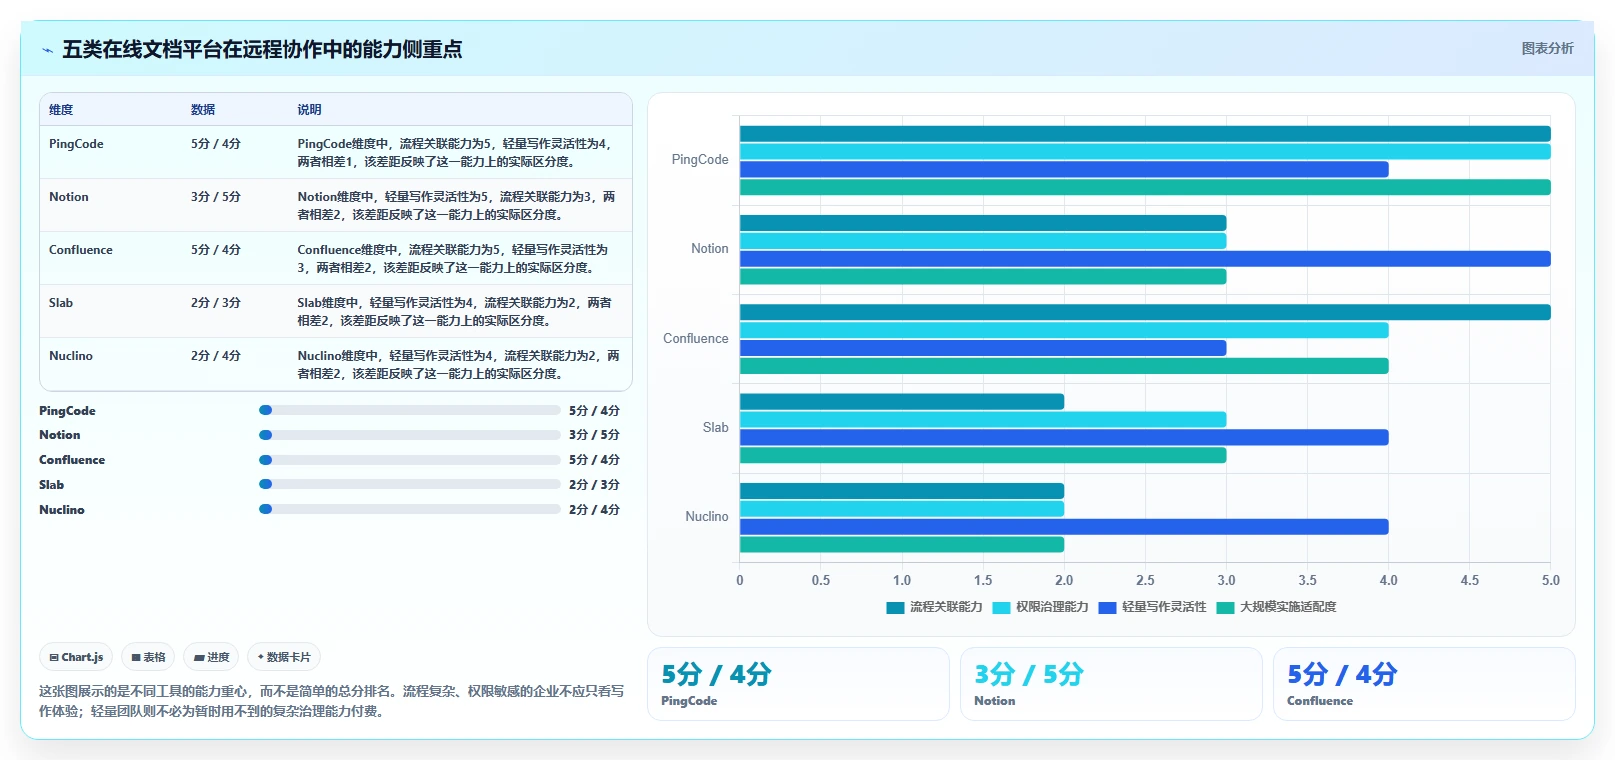Click the Confluence progress bar
The width and height of the screenshot is (1615, 760).
click(410, 460)
